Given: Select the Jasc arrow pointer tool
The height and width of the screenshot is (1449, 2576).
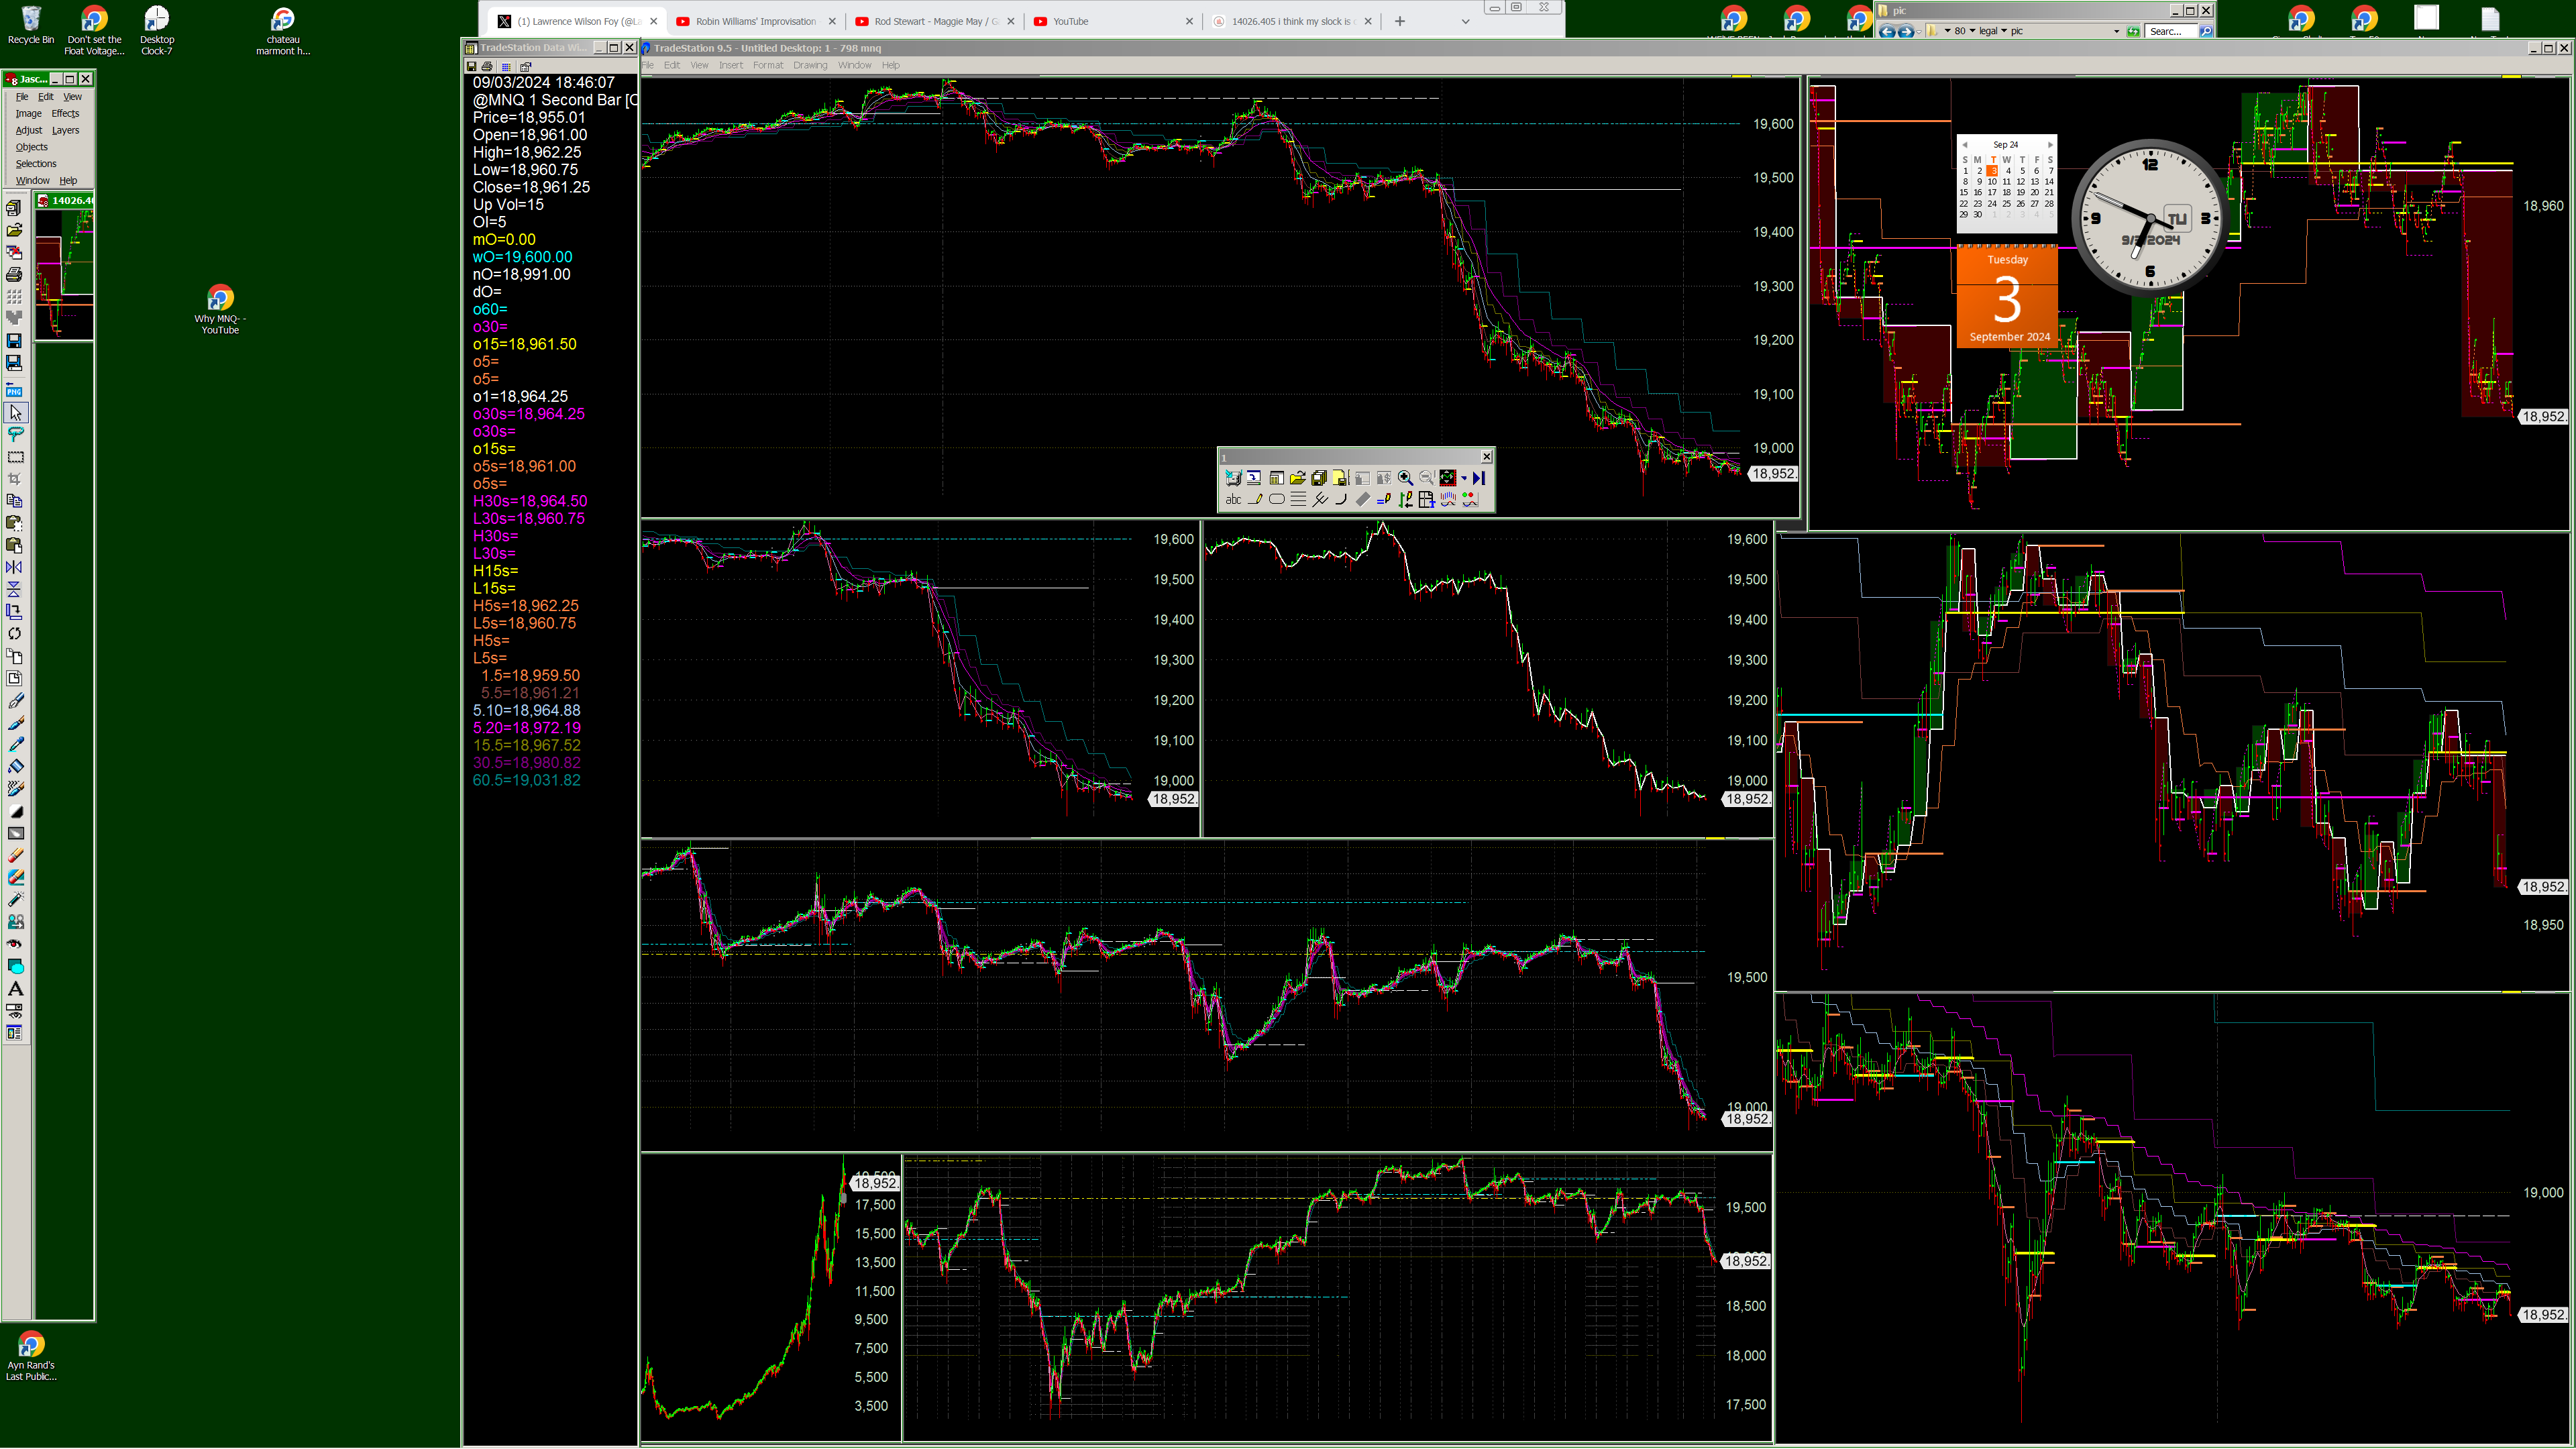Looking at the screenshot, I should pos(15,413).
